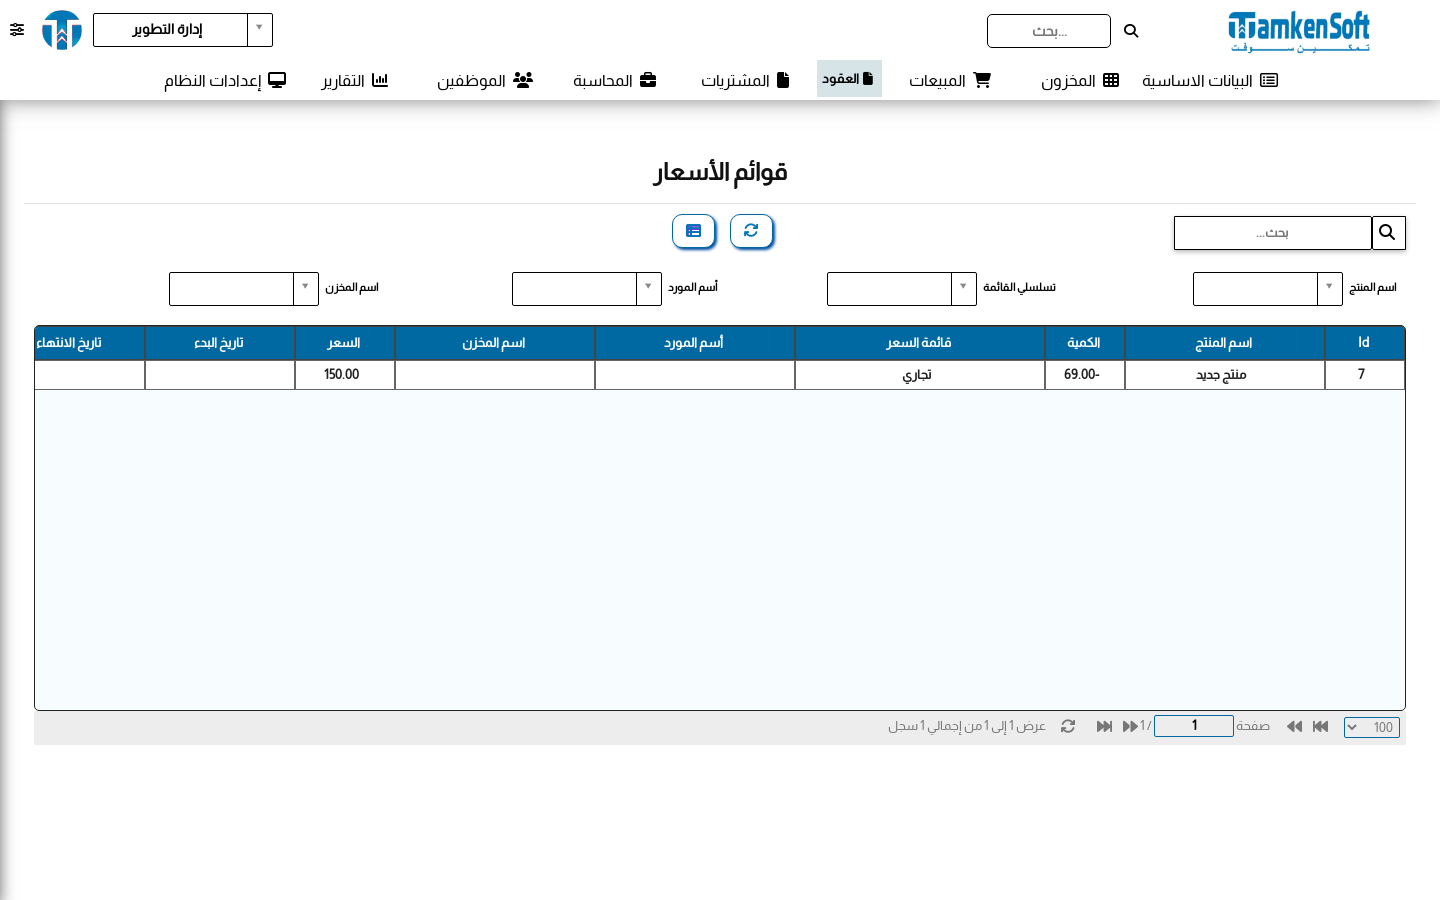This screenshot has height=900, width=1440.
Task: Sort by السعر column header
Action: pos(344,343)
